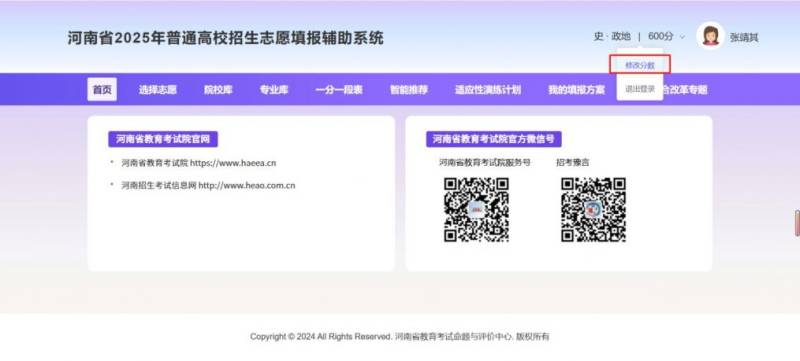Click the user avatar icon
This screenshot has width=800, height=361.
tap(710, 36)
